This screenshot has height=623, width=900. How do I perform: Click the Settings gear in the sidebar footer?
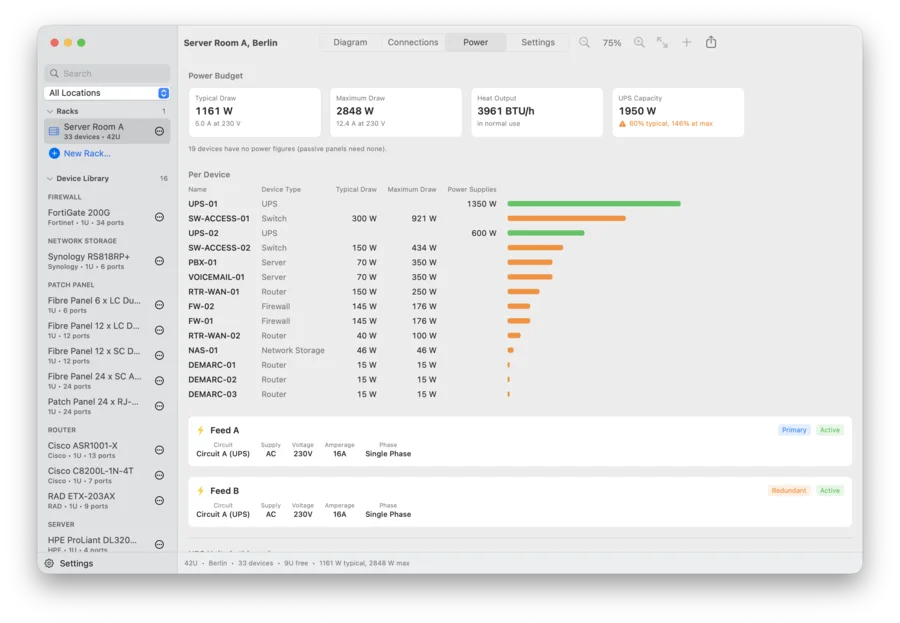pos(49,563)
